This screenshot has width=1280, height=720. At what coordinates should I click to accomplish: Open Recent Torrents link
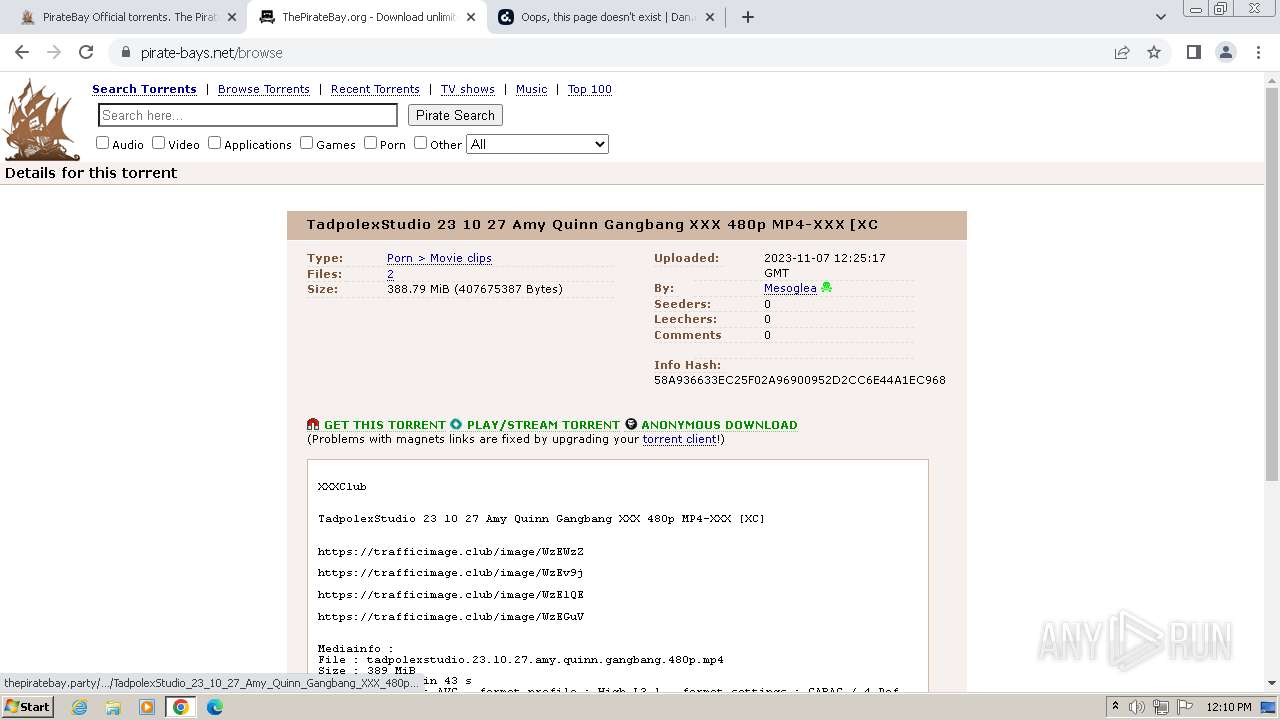(375, 89)
